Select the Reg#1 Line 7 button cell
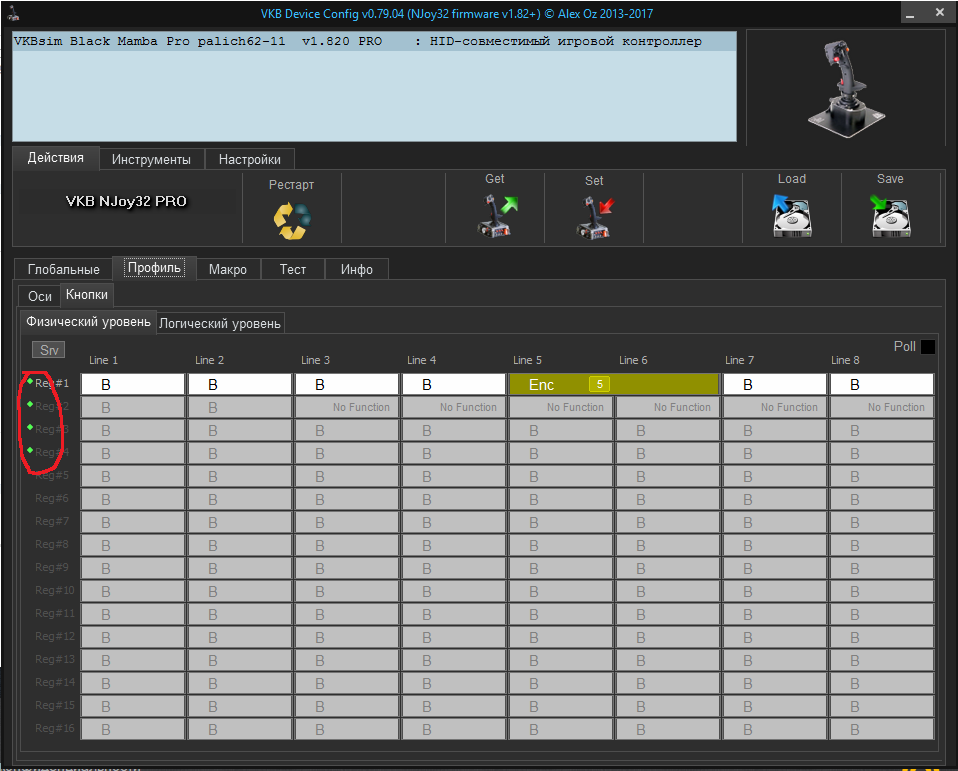The image size is (958, 771). click(775, 384)
